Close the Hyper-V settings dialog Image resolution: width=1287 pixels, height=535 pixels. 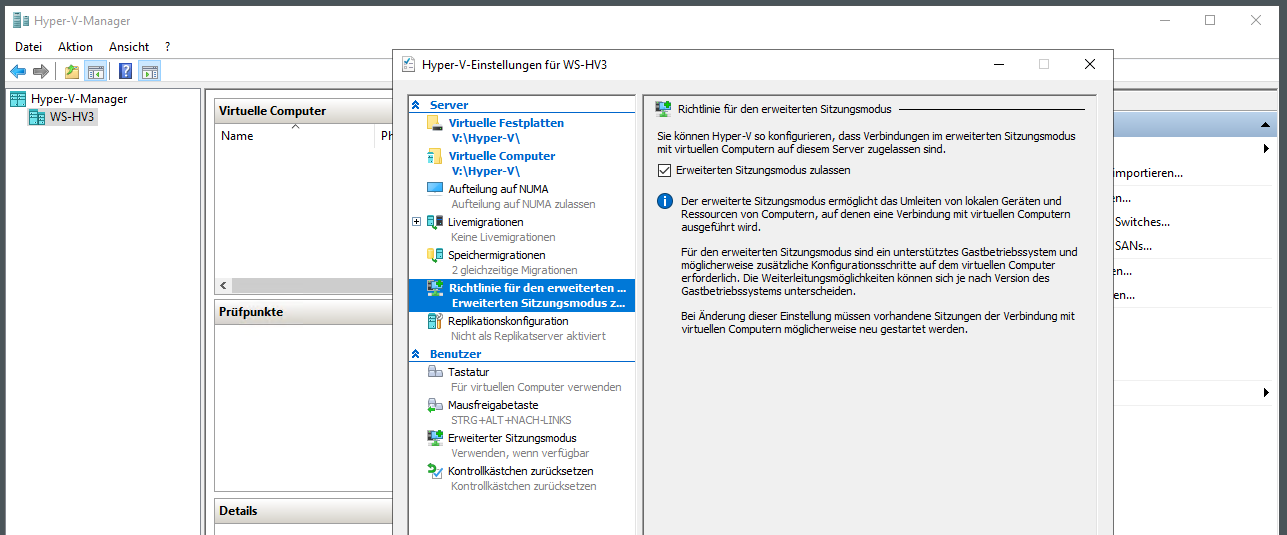click(1090, 64)
